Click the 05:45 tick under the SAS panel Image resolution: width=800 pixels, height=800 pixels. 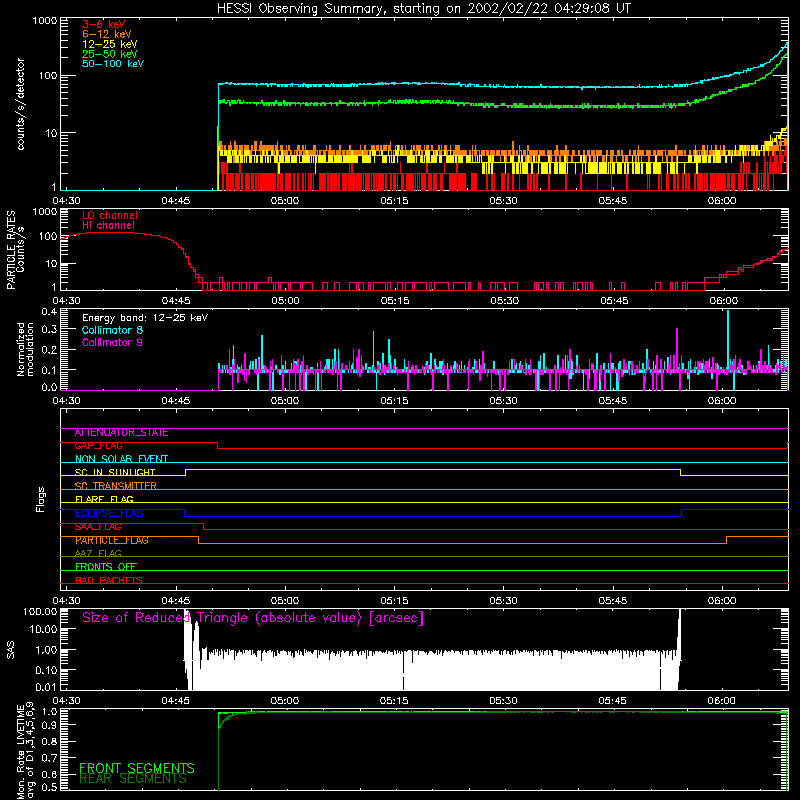pos(613,701)
